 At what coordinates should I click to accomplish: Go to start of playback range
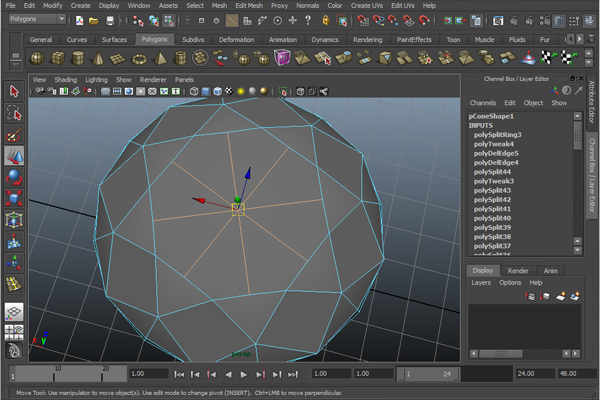tap(179, 374)
